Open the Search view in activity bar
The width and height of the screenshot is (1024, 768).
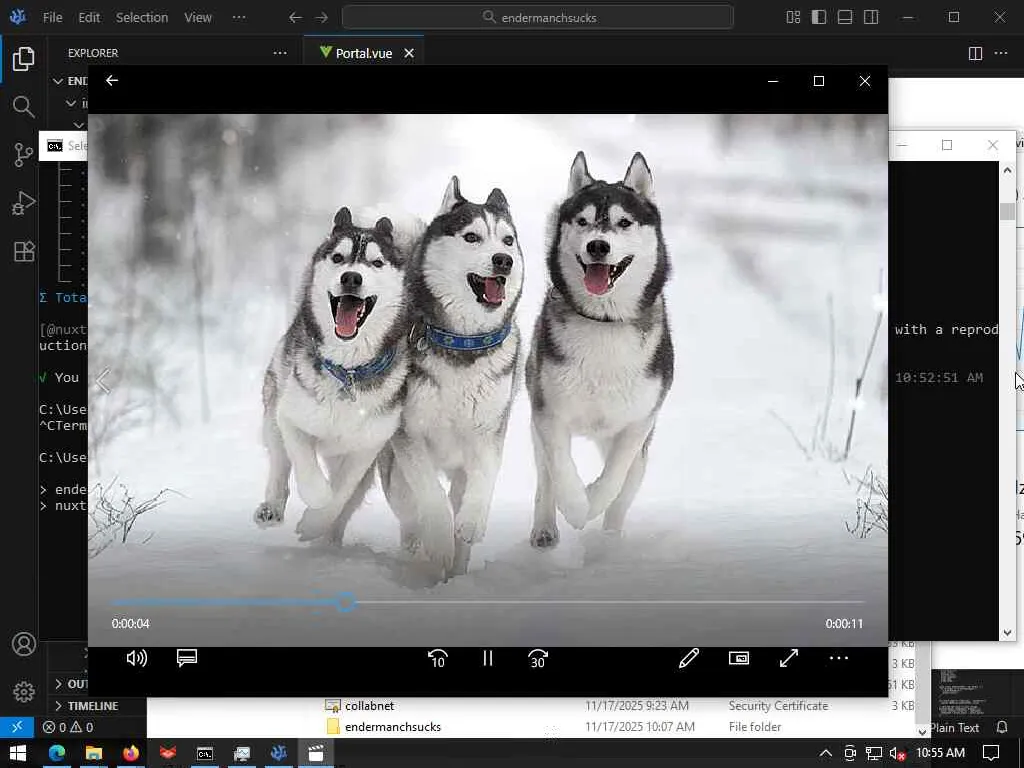23,106
